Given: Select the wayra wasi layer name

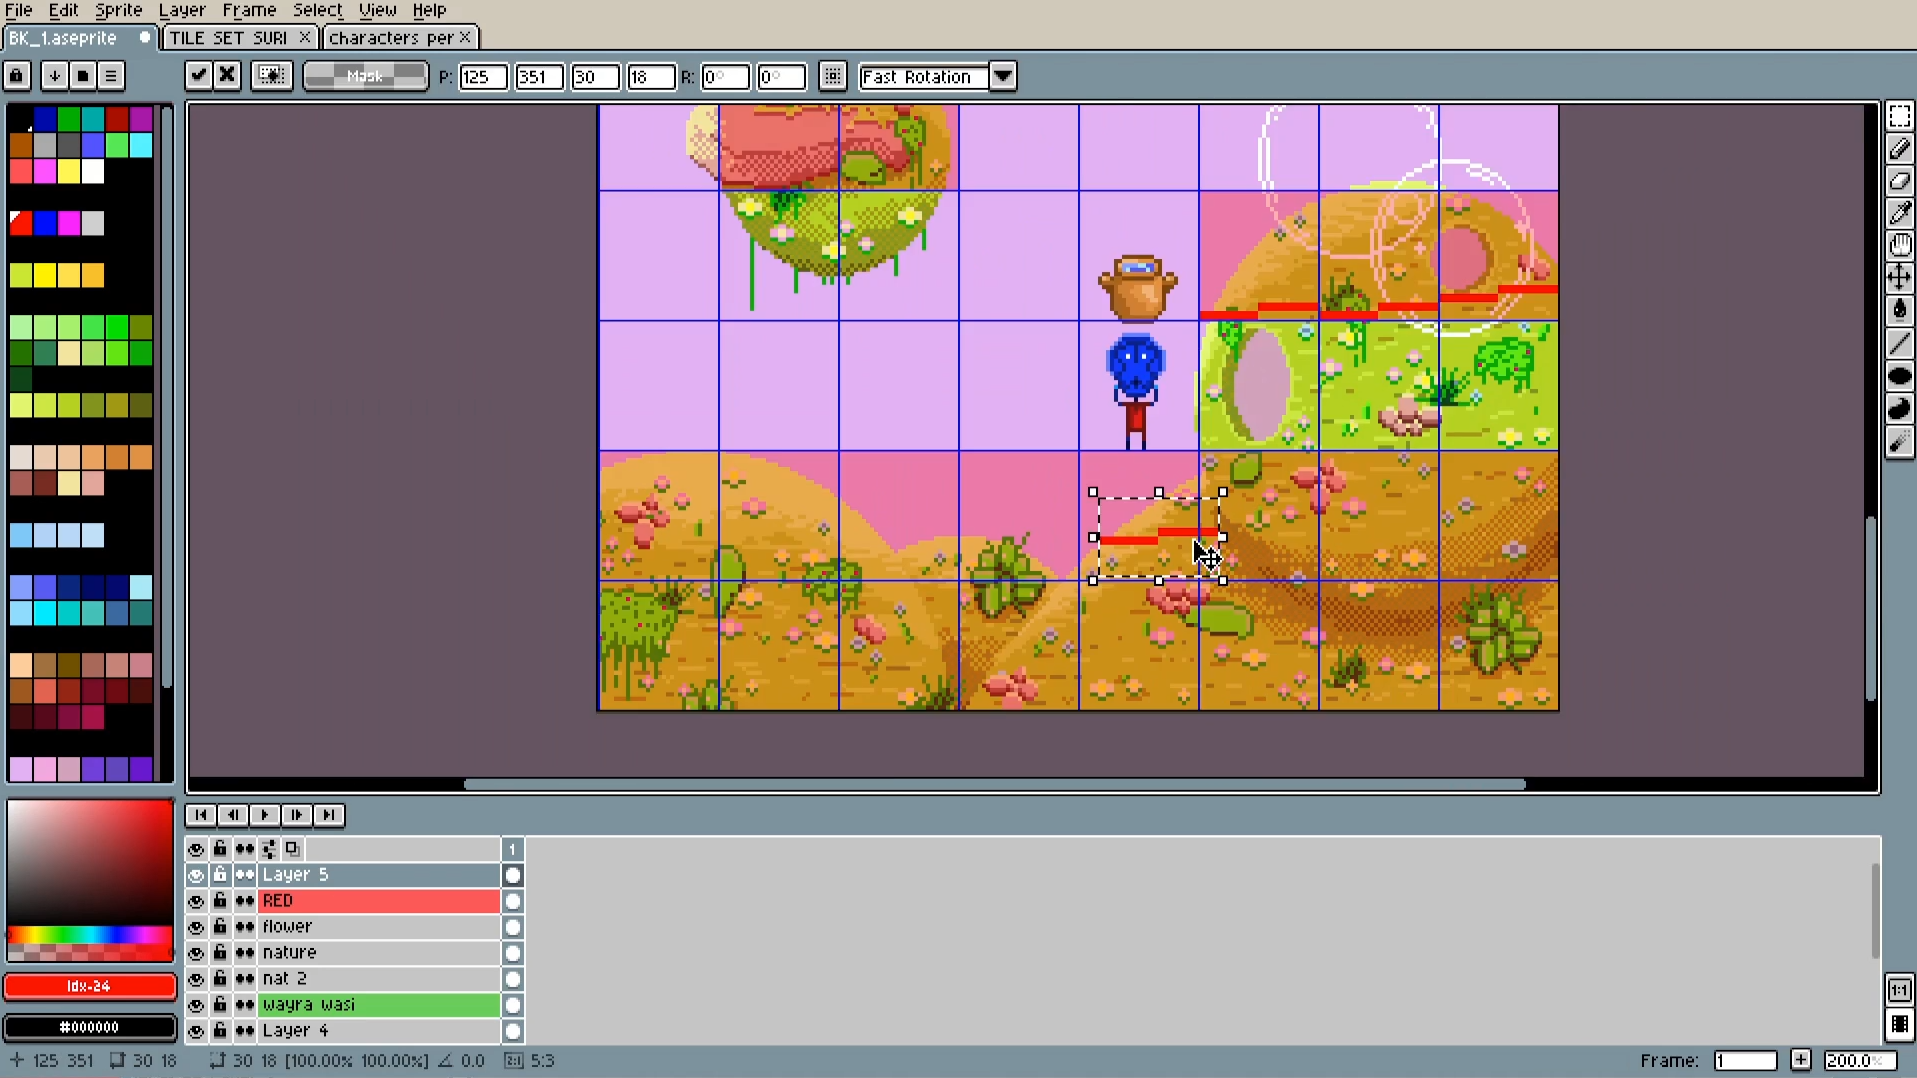Looking at the screenshot, I should (379, 1005).
